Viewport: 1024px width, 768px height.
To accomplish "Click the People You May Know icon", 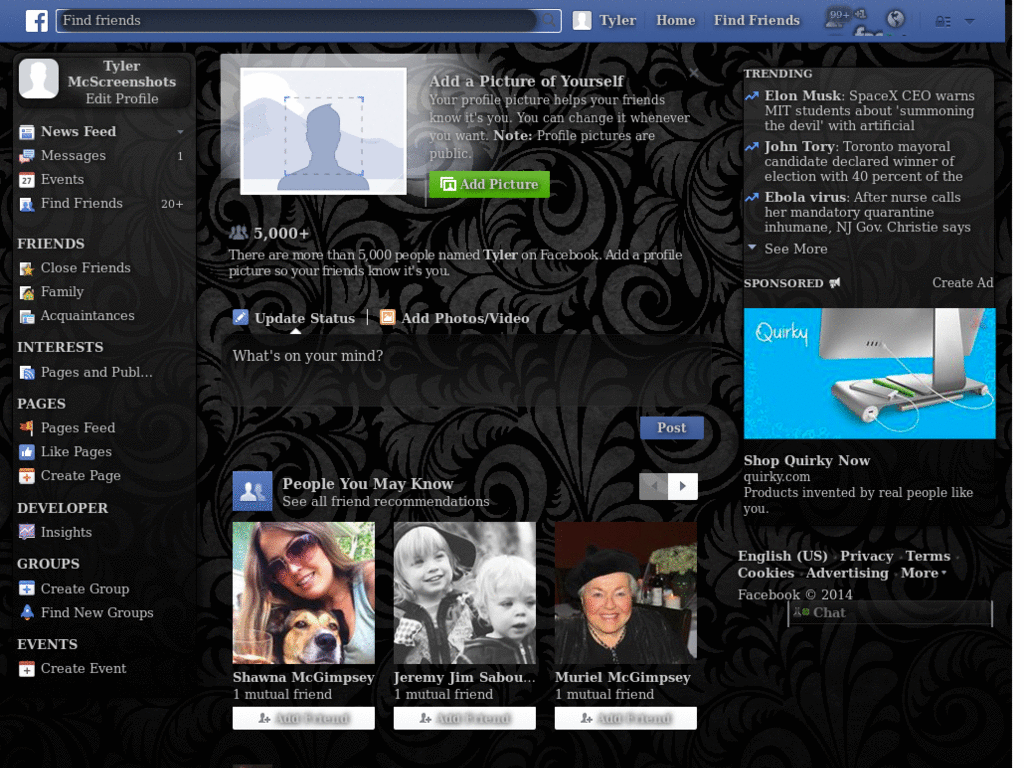I will (252, 491).
